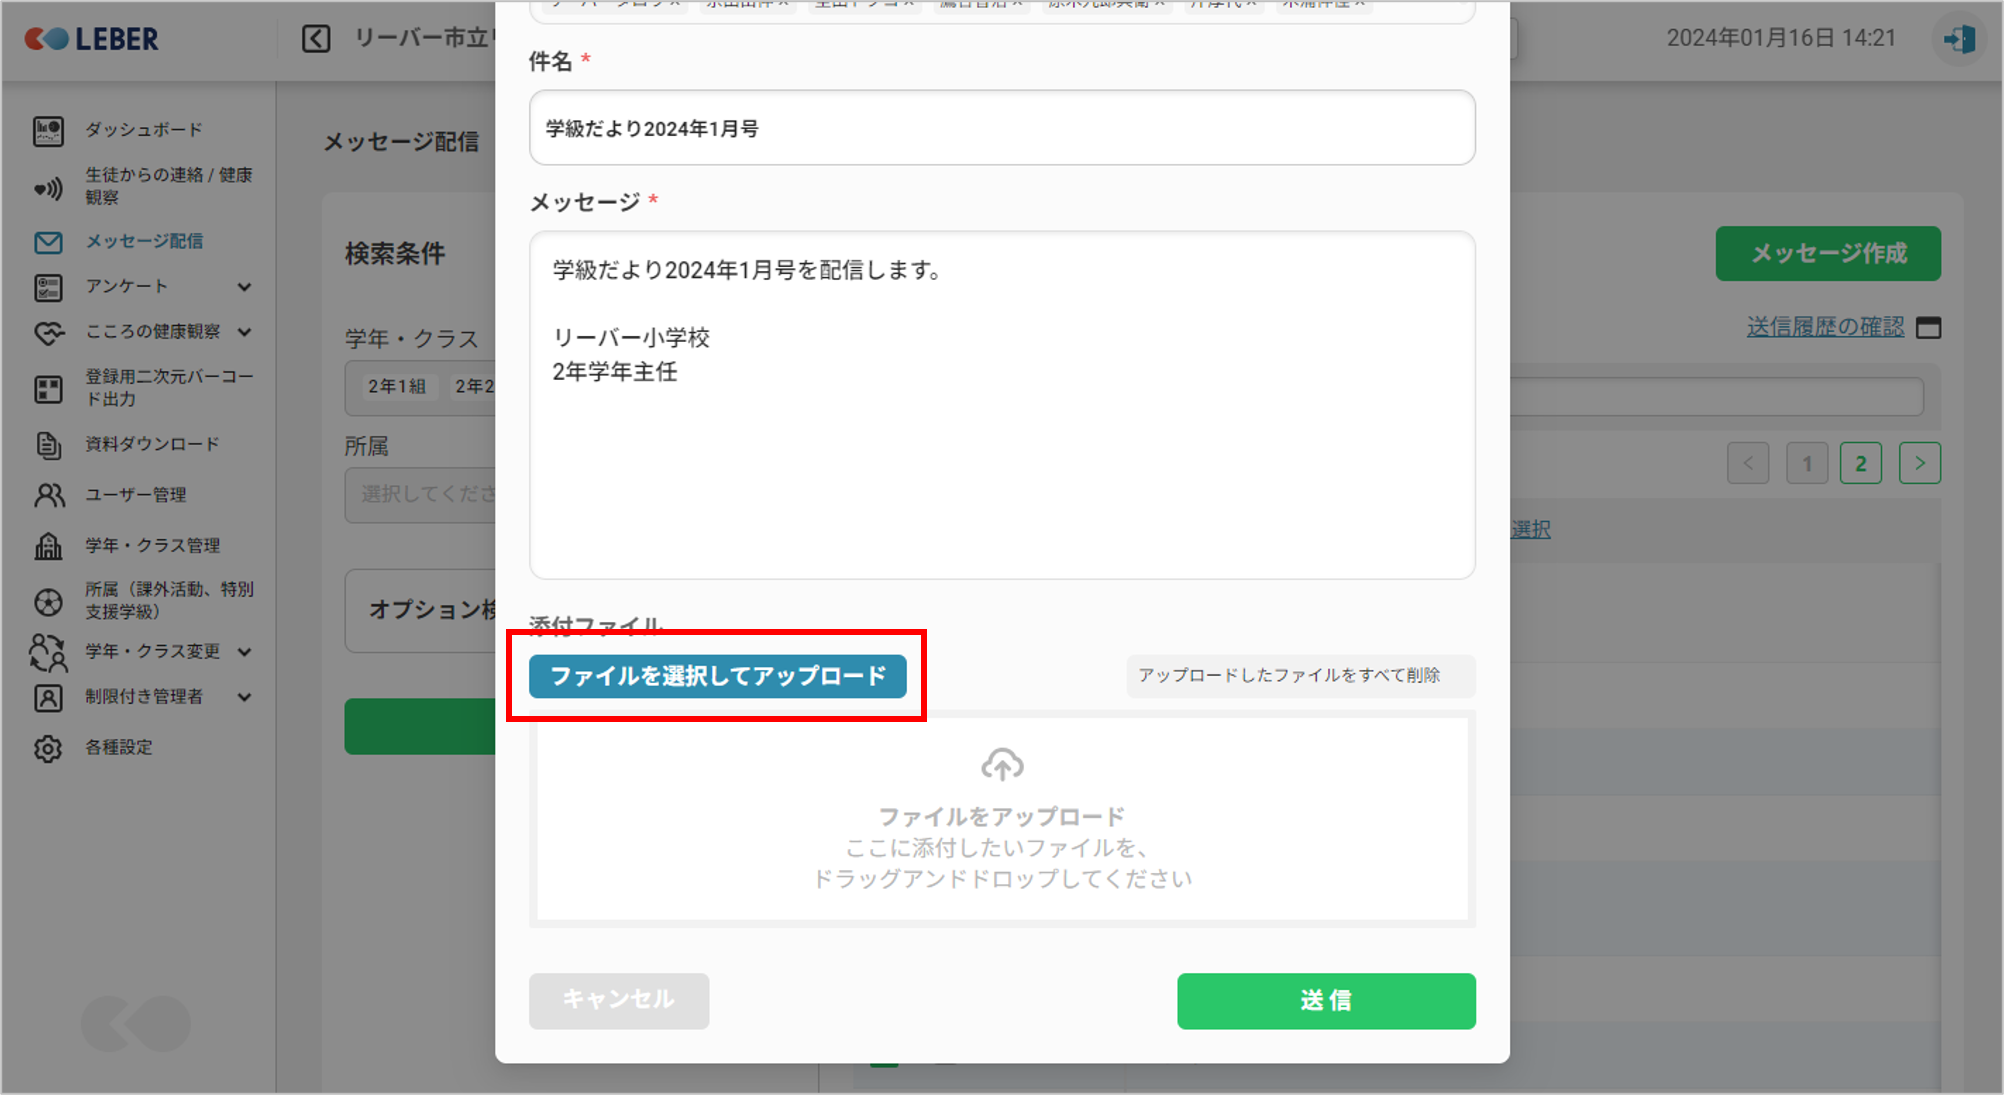Click the Dashboard icon in sidebar
The width and height of the screenshot is (2004, 1095).
tap(48, 131)
